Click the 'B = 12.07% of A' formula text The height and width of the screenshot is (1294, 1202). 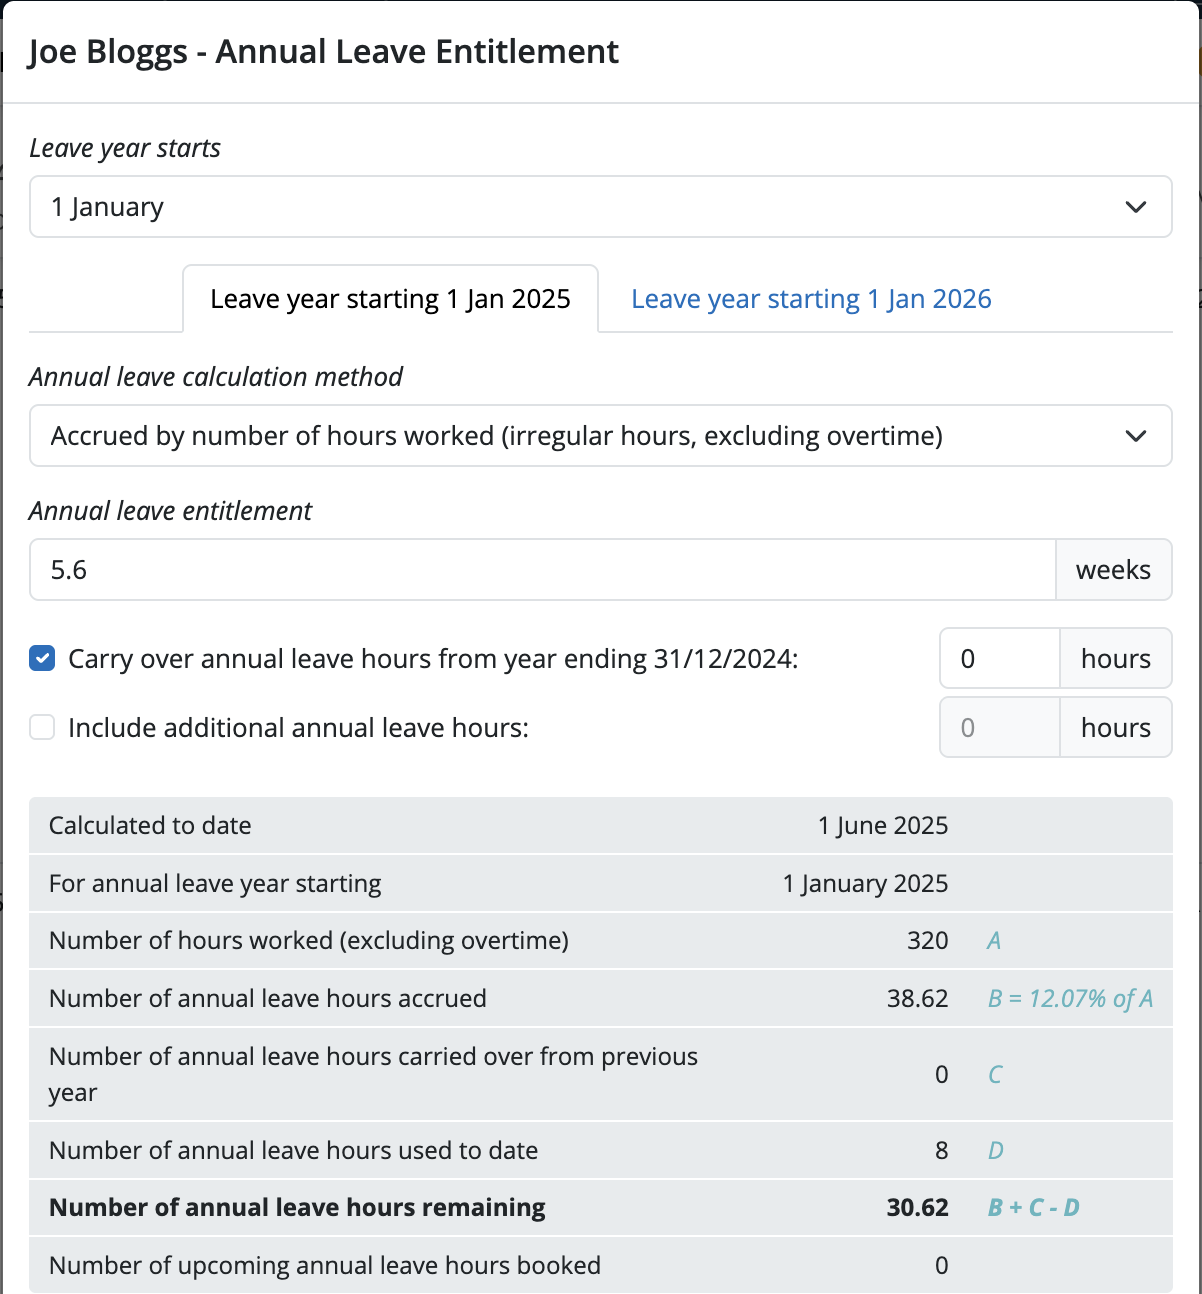pos(1069,998)
